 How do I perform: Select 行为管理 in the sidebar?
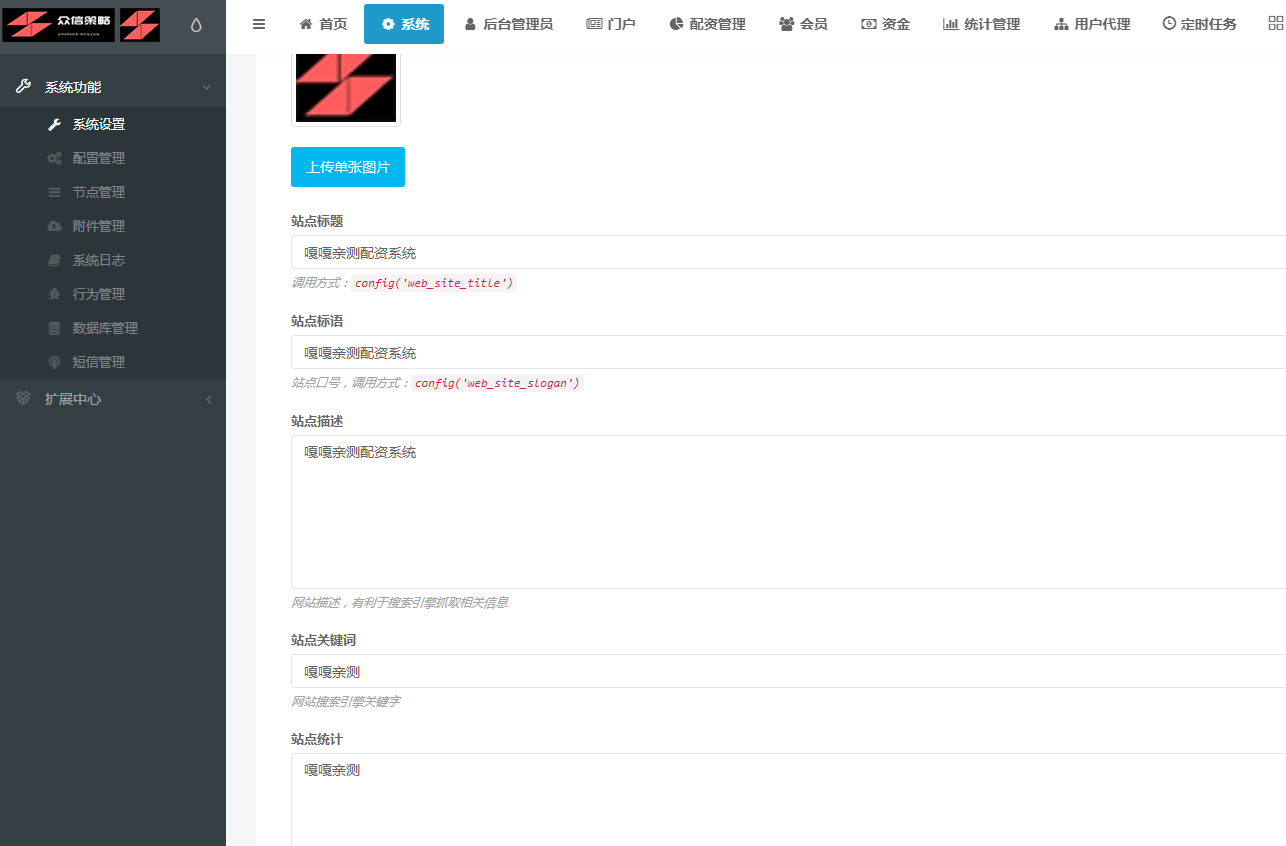coord(98,294)
